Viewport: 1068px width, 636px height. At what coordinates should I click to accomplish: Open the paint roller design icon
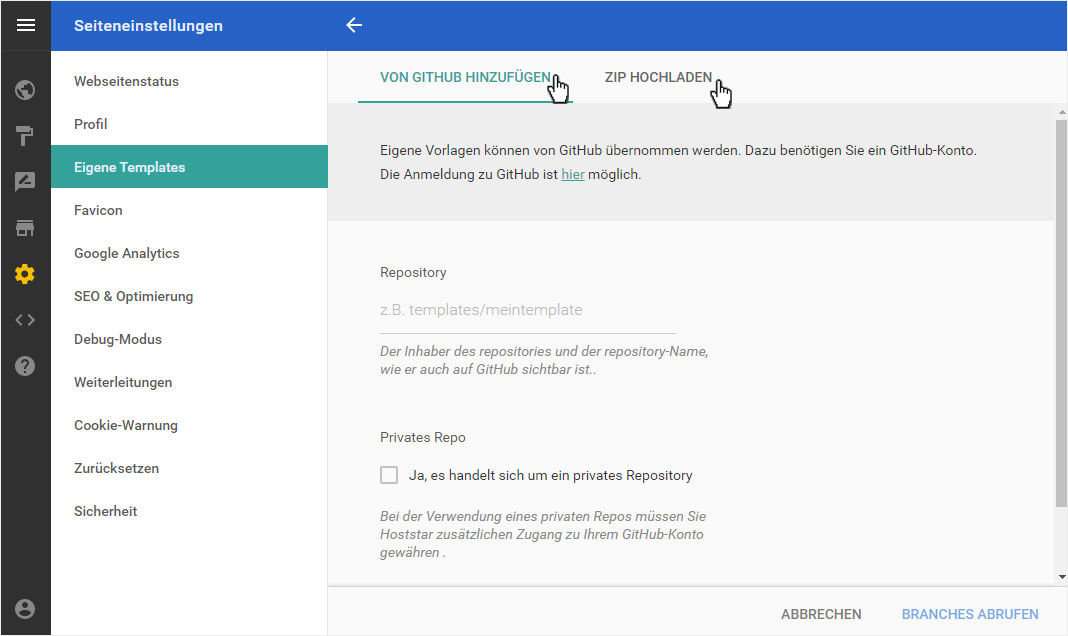click(x=25, y=136)
